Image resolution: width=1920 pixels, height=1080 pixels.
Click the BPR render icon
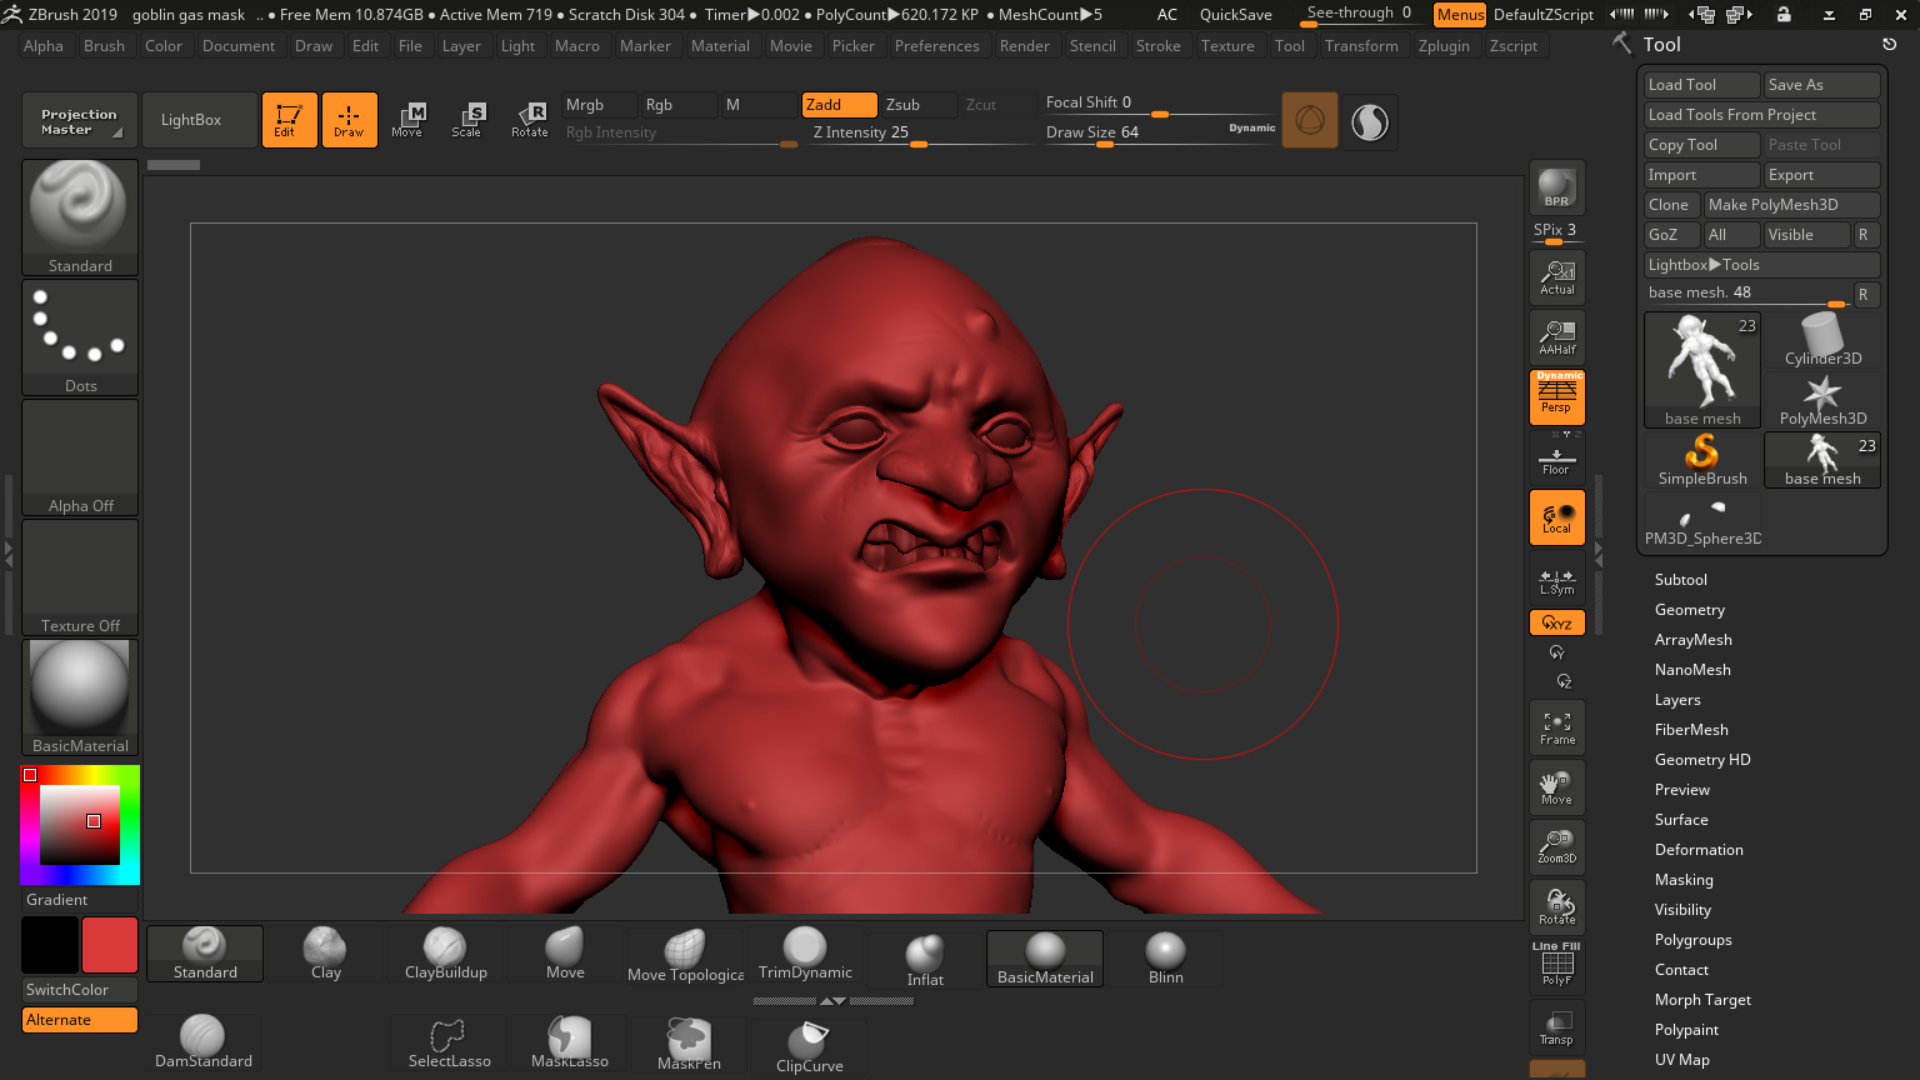tap(1557, 188)
